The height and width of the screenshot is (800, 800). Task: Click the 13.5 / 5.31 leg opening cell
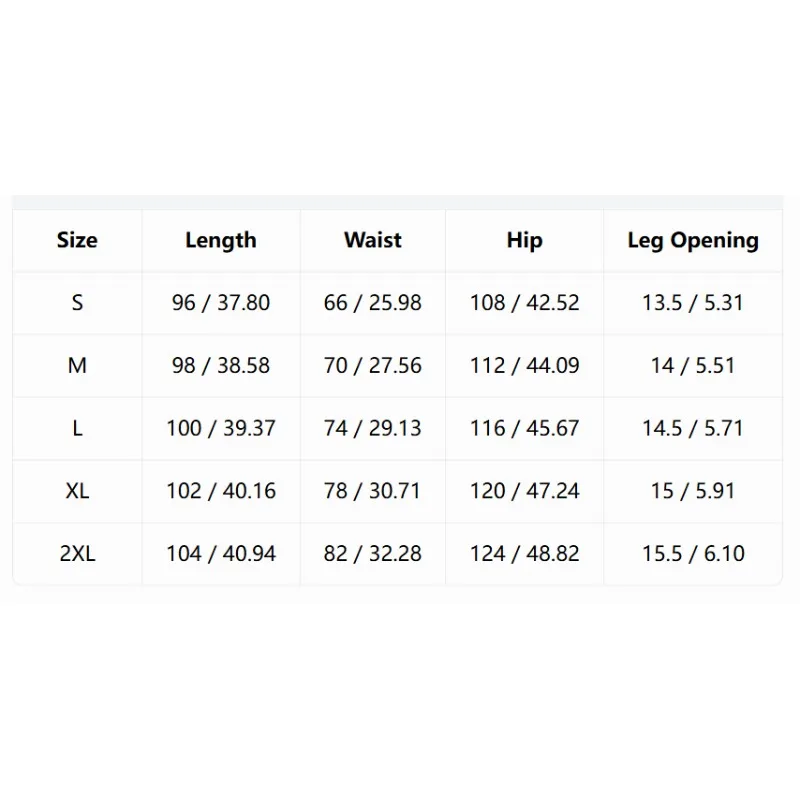click(x=693, y=303)
